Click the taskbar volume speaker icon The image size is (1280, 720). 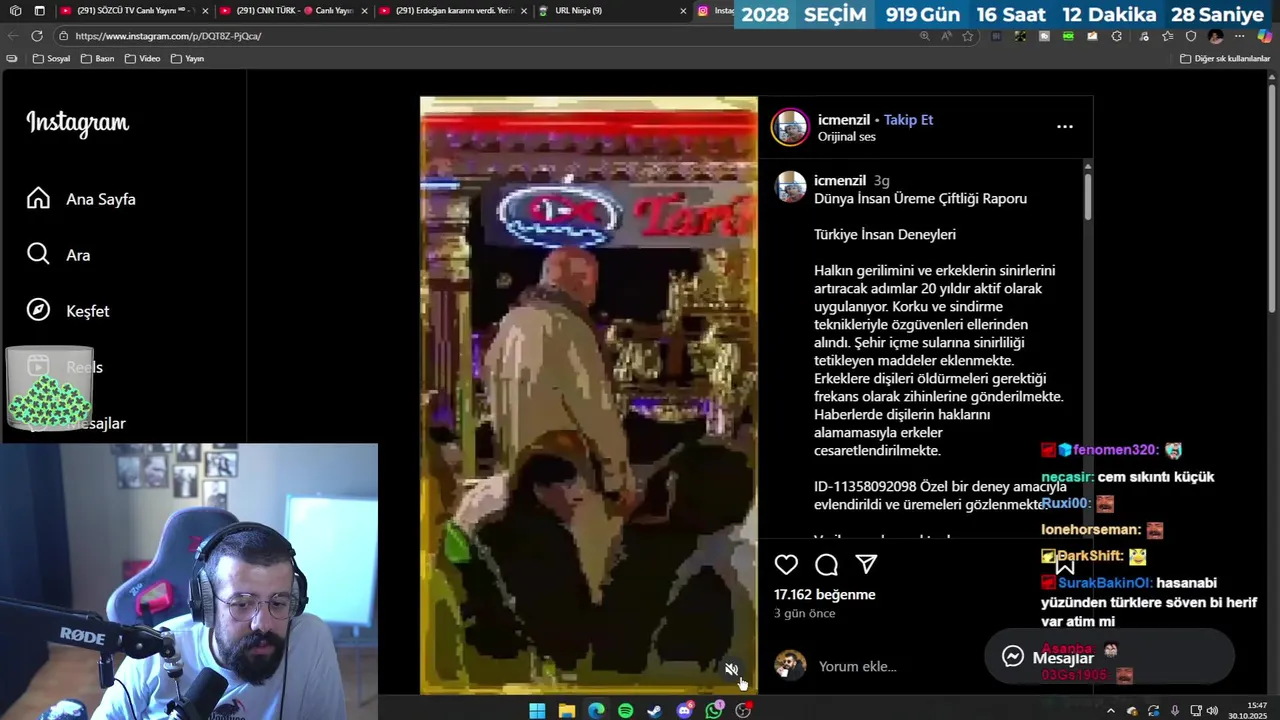(1213, 711)
